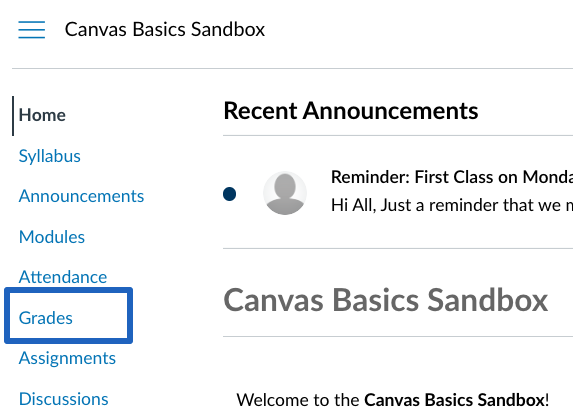Click the Canvas Basics Sandbox breadcrumb title
The height and width of the screenshot is (420, 573).
point(165,29)
